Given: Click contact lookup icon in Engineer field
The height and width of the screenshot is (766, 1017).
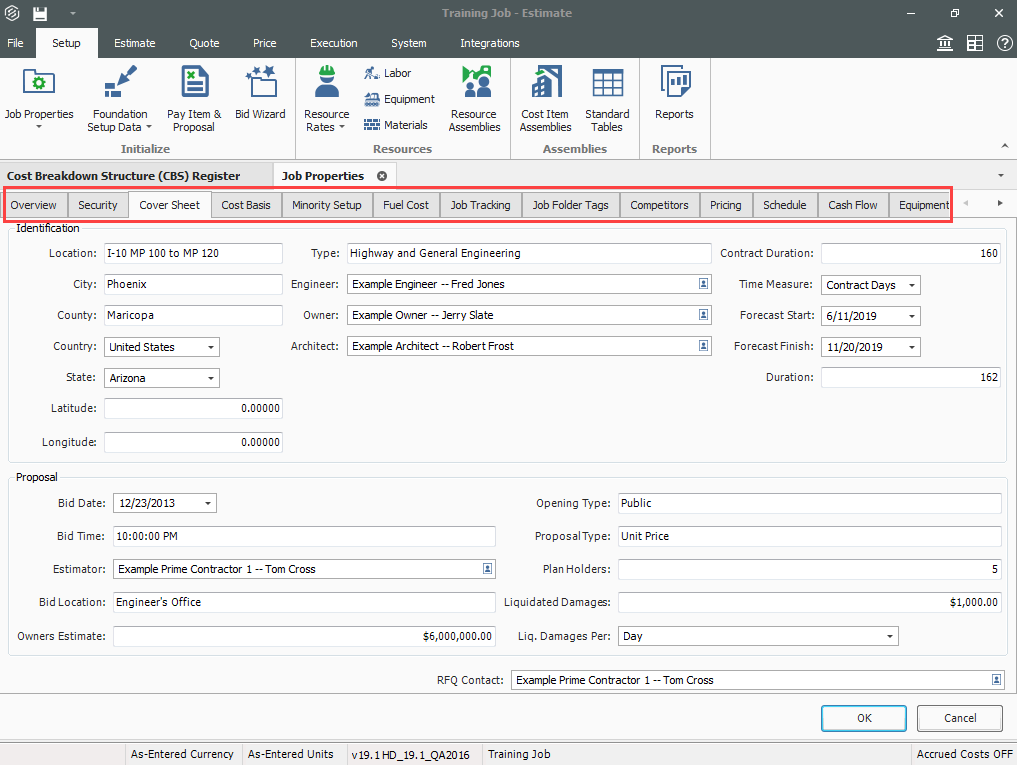Looking at the screenshot, I should point(703,285).
